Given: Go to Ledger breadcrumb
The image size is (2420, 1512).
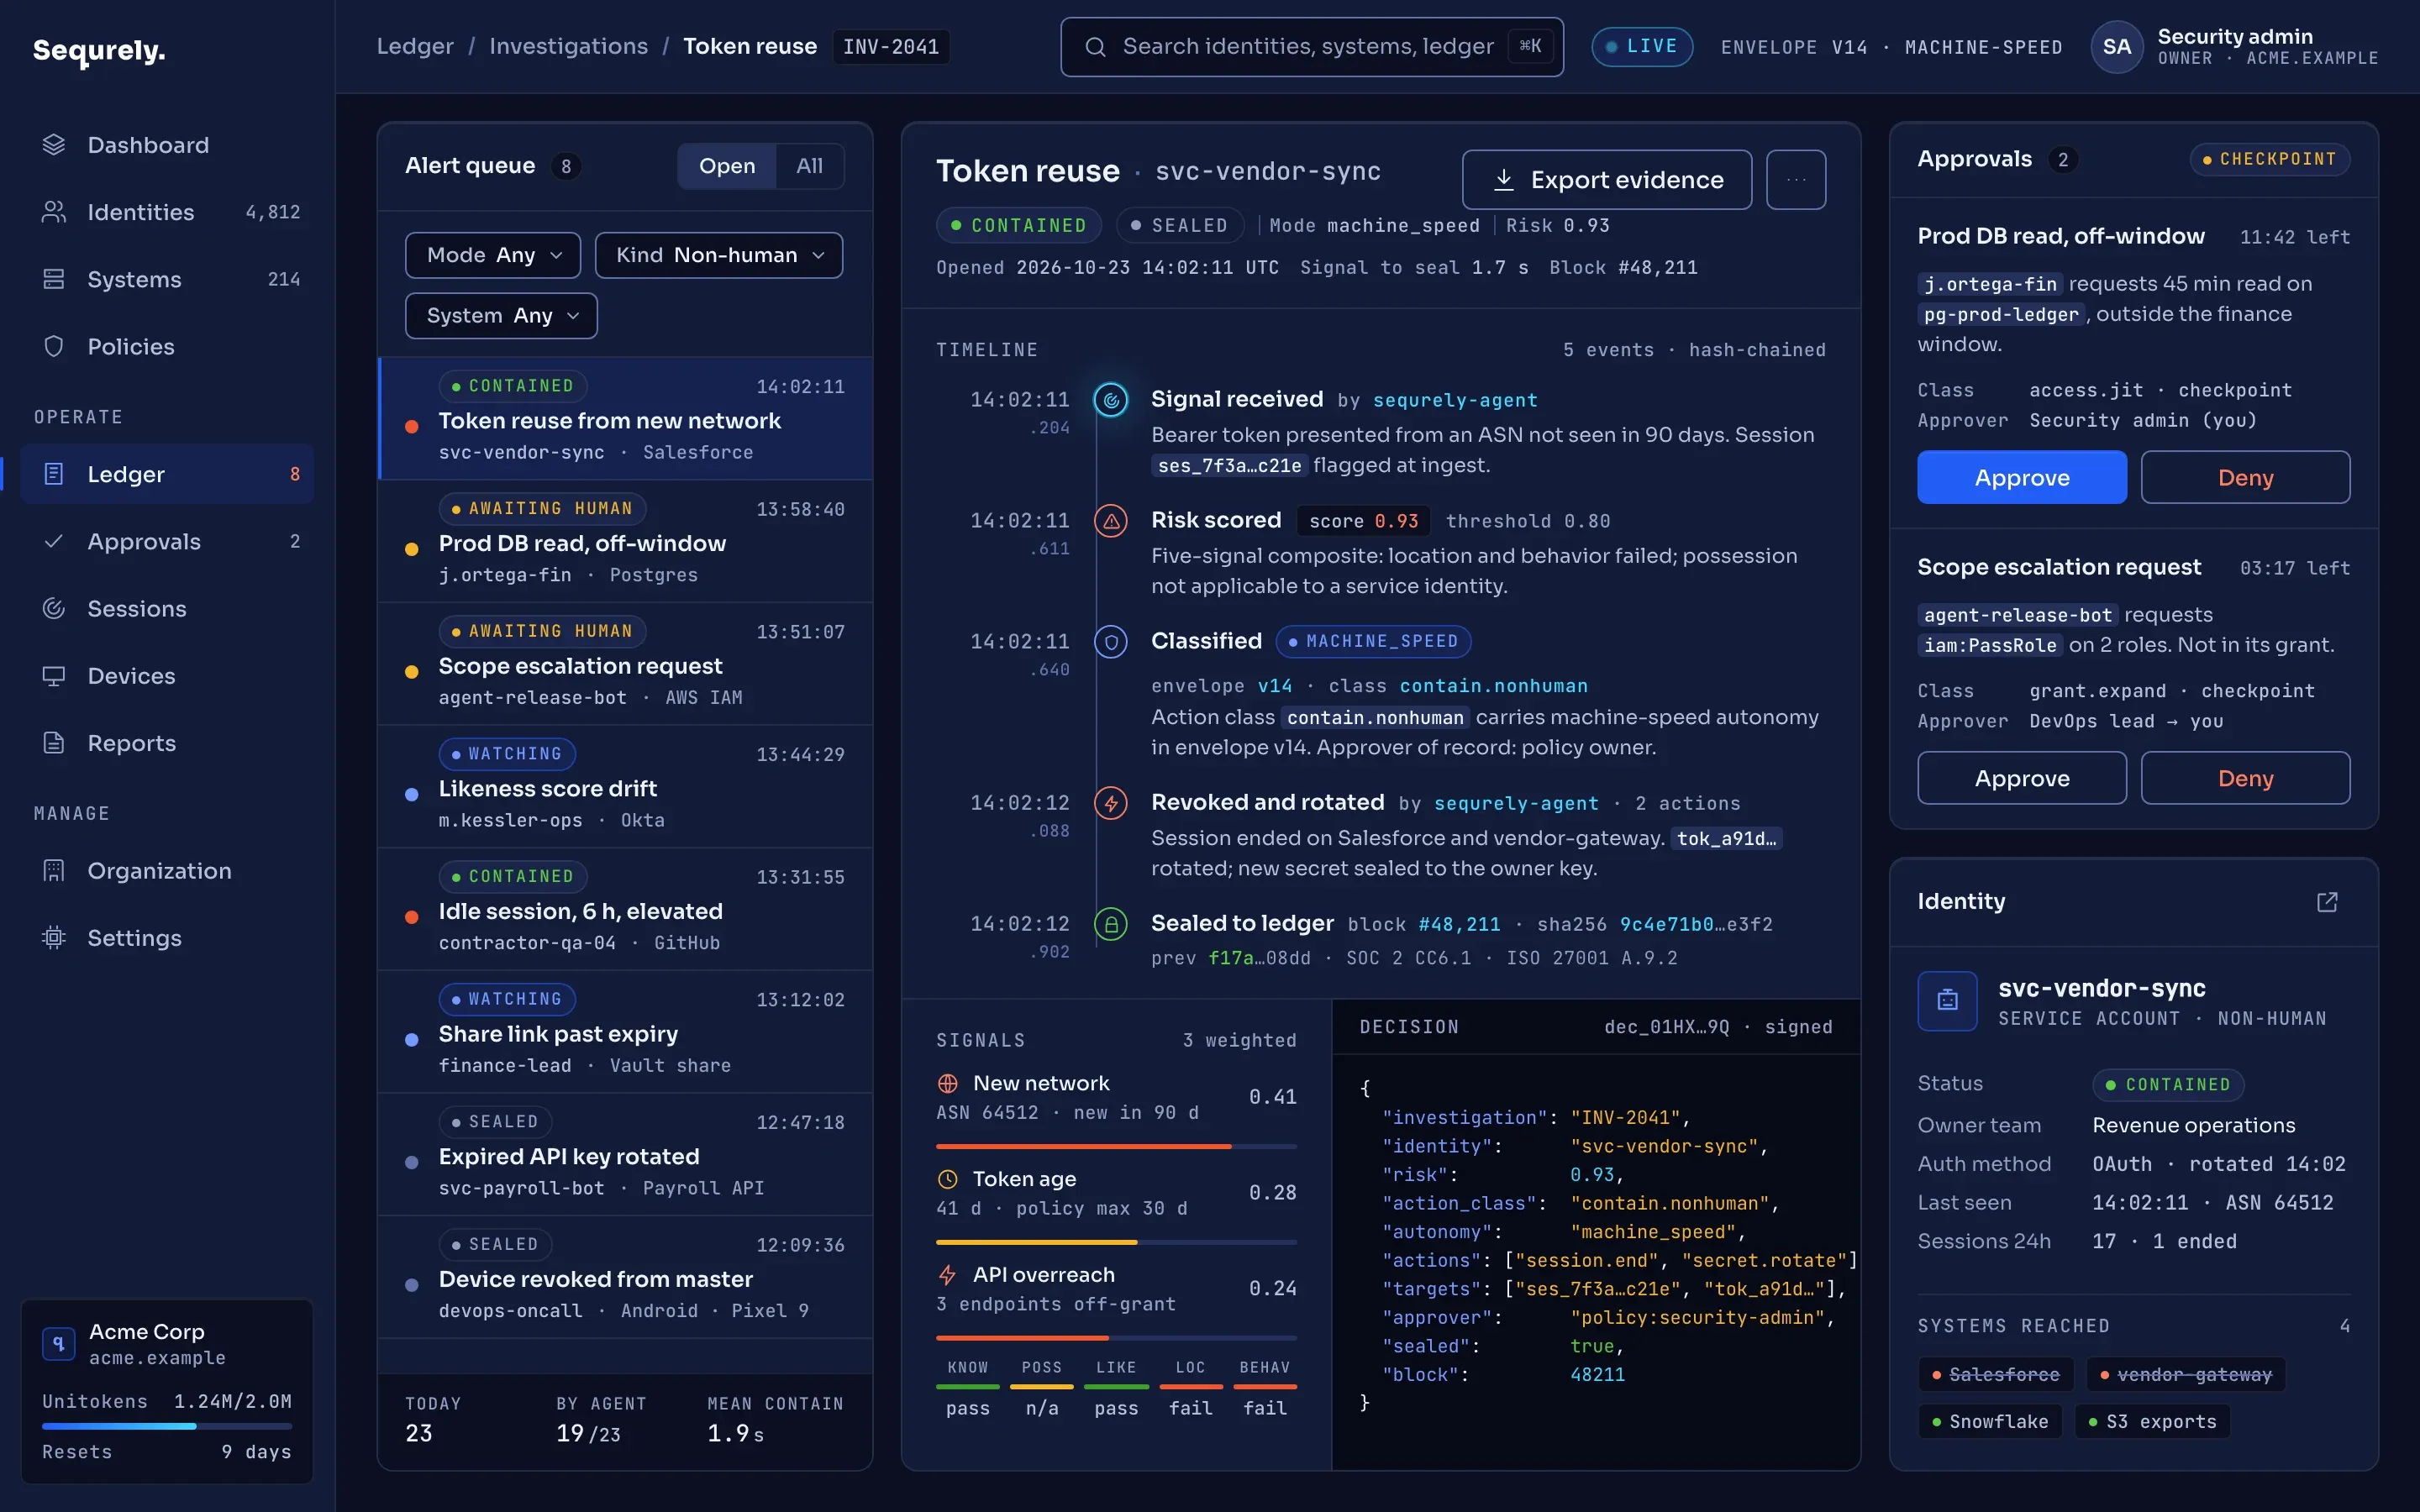Looking at the screenshot, I should point(415,46).
